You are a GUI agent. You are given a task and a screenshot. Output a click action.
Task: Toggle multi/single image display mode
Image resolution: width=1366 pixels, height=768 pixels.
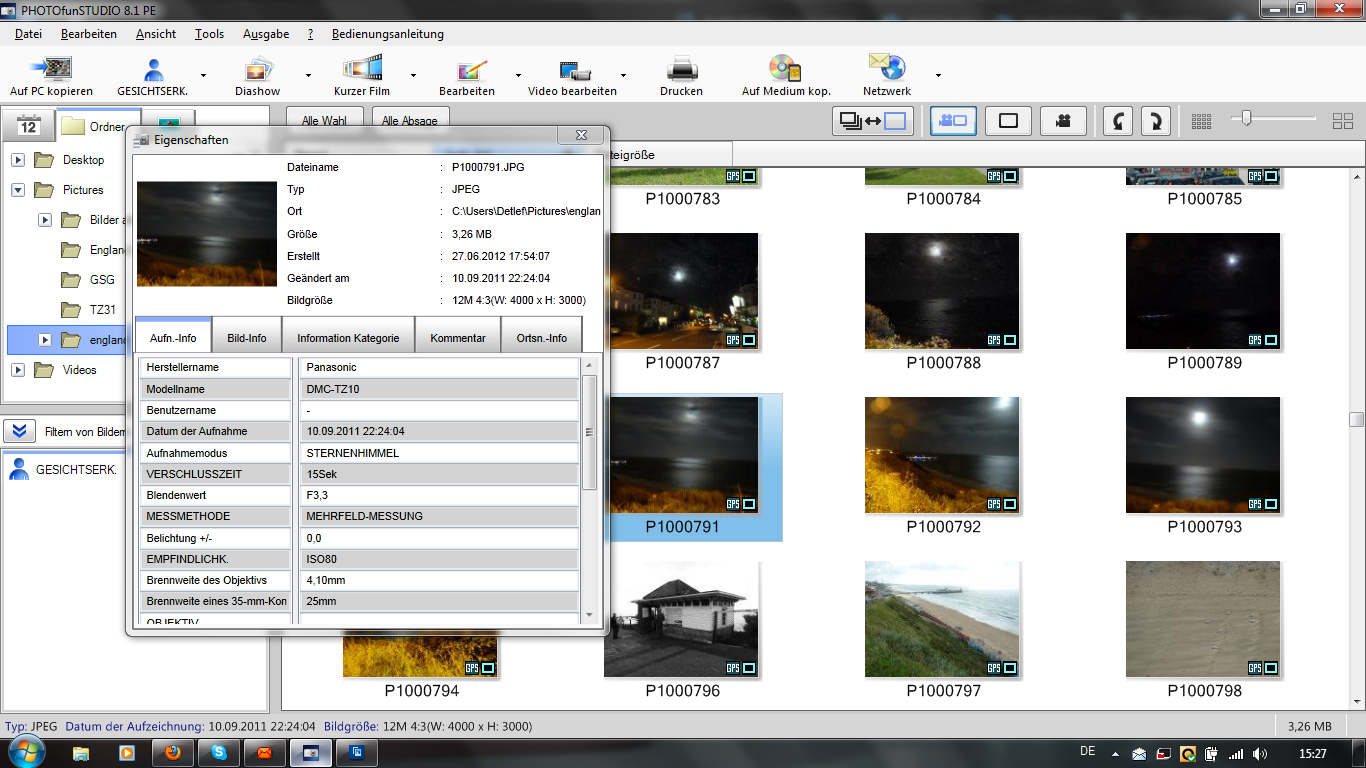[x=872, y=121]
